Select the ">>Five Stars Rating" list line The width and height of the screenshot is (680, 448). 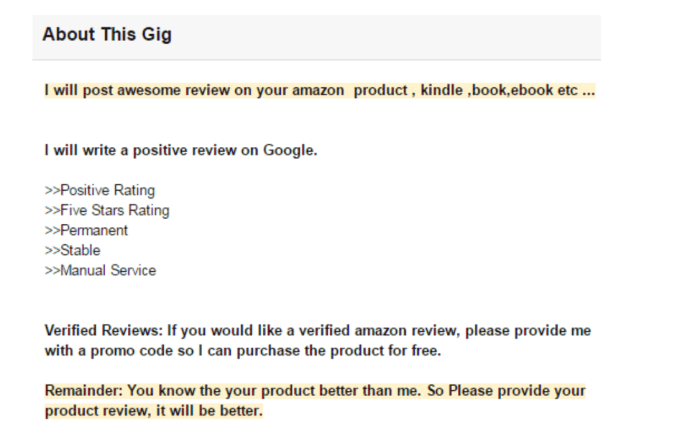pyautogui.click(x=107, y=210)
